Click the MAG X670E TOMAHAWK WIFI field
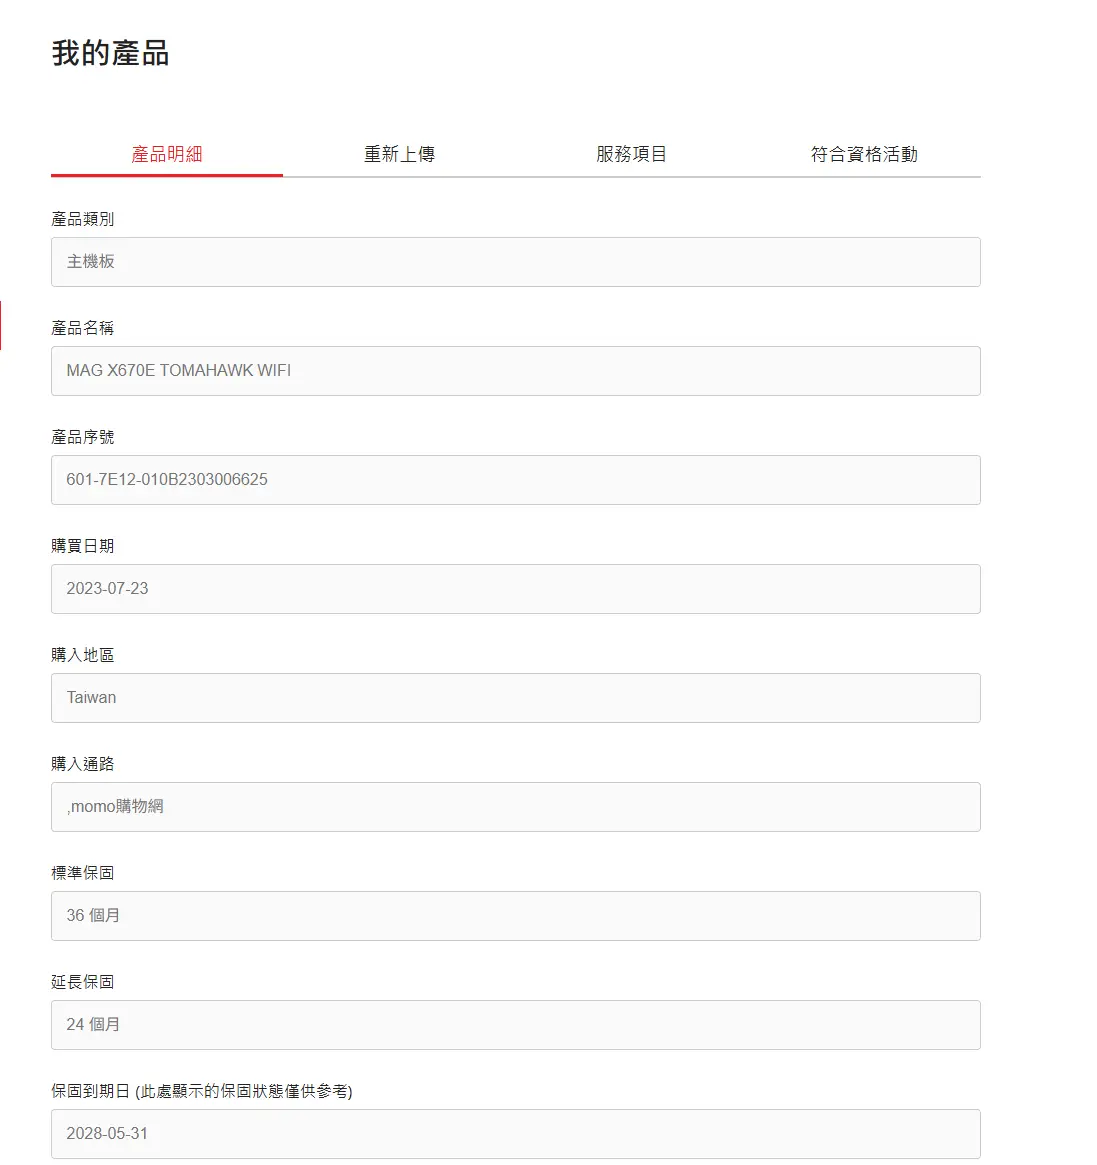 click(x=515, y=371)
